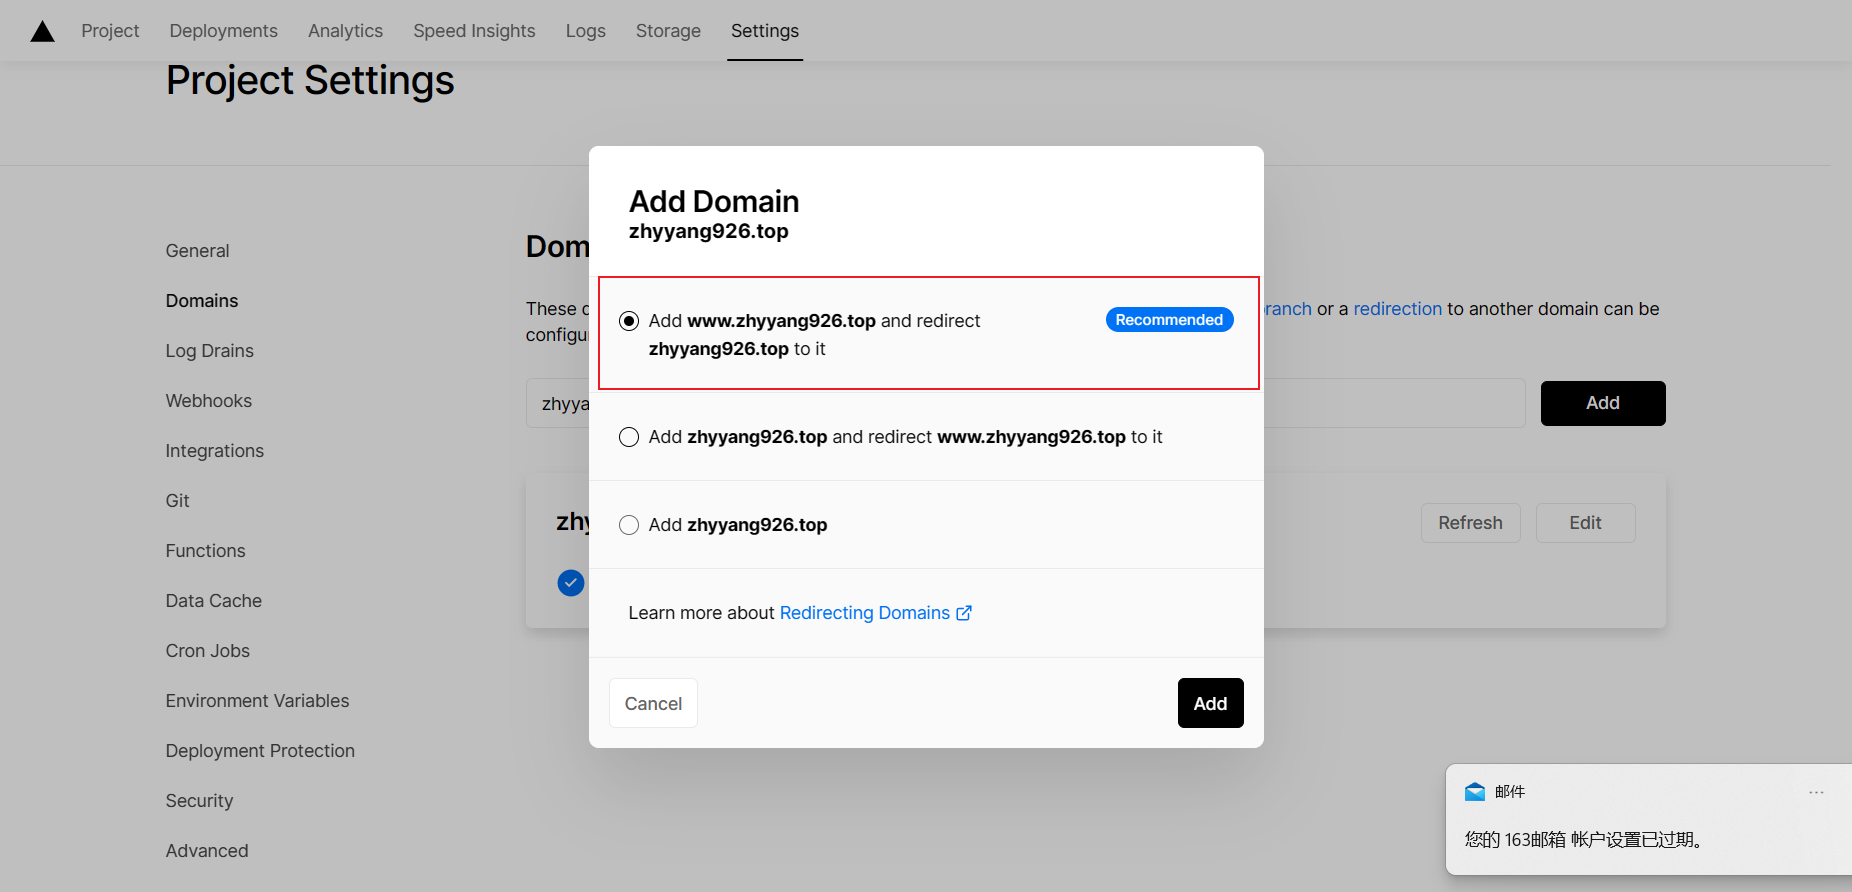
Task: Go to Environment Variables settings
Action: coord(257,701)
